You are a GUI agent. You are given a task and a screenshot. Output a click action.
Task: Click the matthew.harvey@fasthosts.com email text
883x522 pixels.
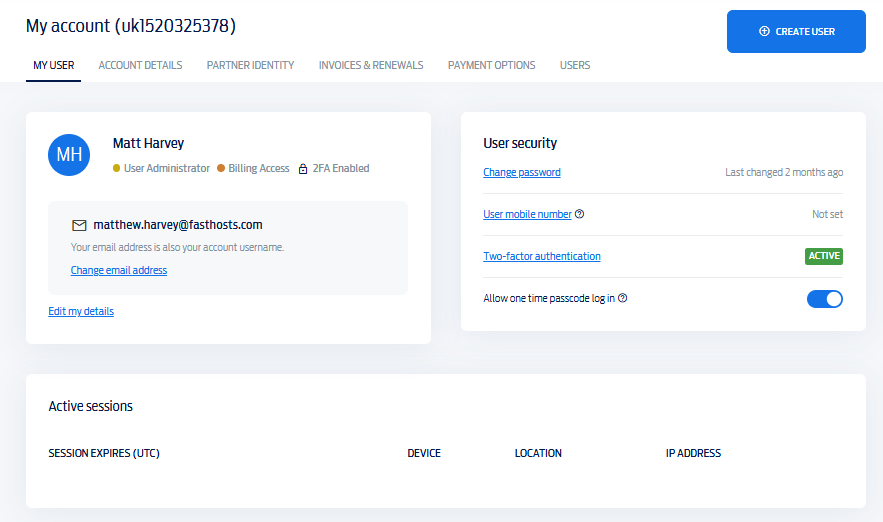point(178,225)
